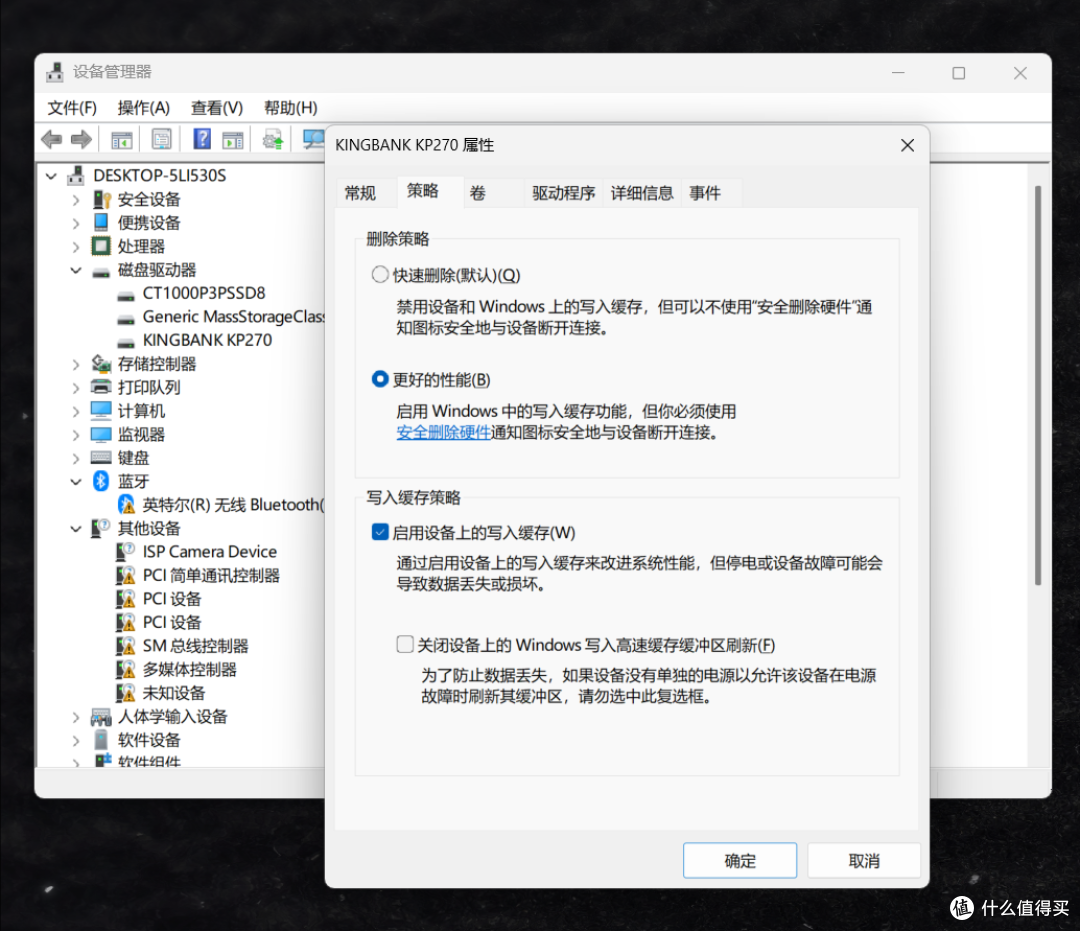Check 关闭设备上的 Windows 写入高速缓存缓冲区刷新 checkbox

coord(405,645)
